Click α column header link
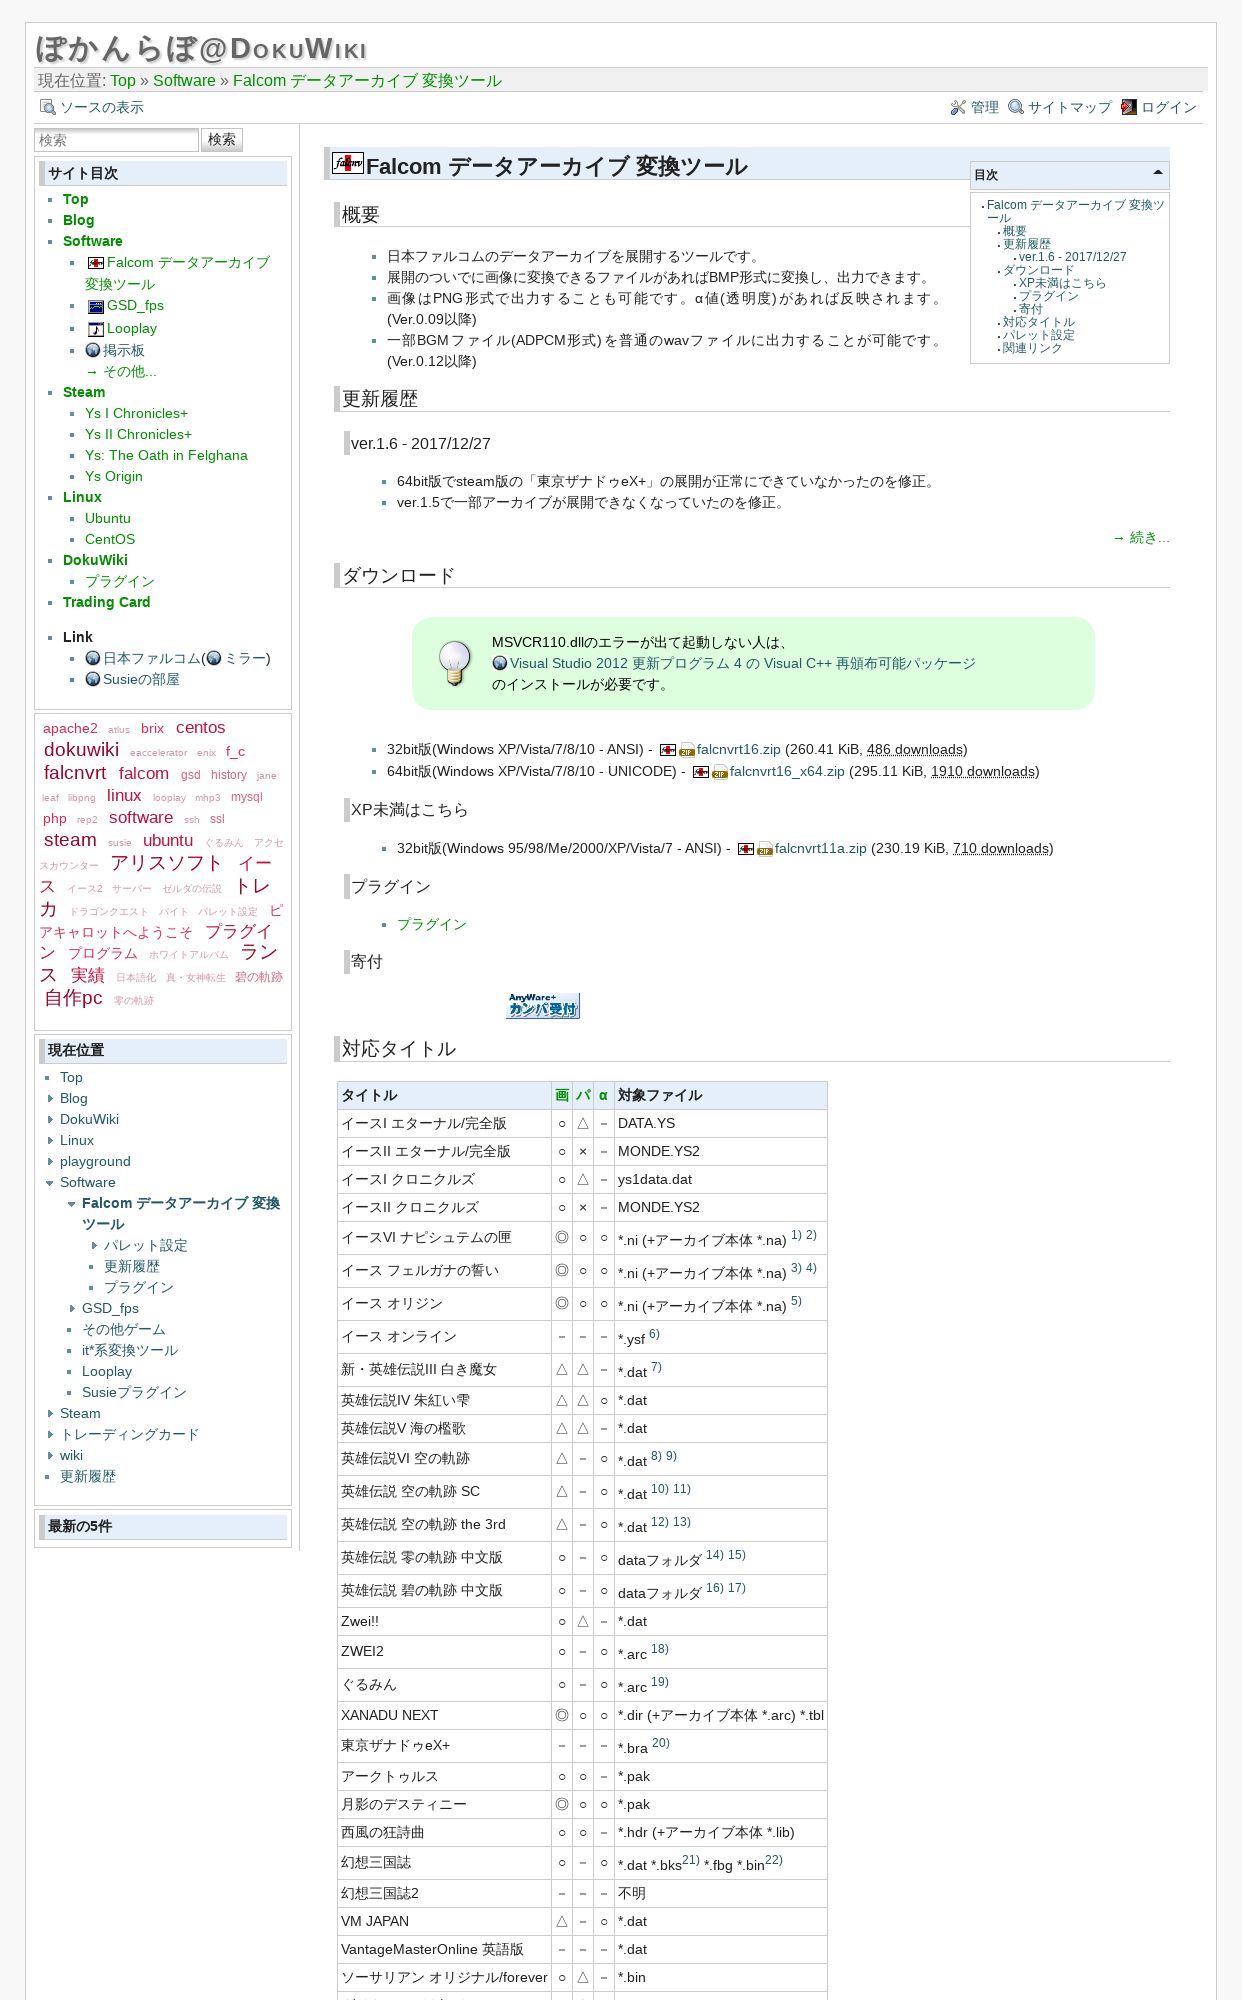This screenshot has width=1242, height=2000. (x=603, y=1095)
